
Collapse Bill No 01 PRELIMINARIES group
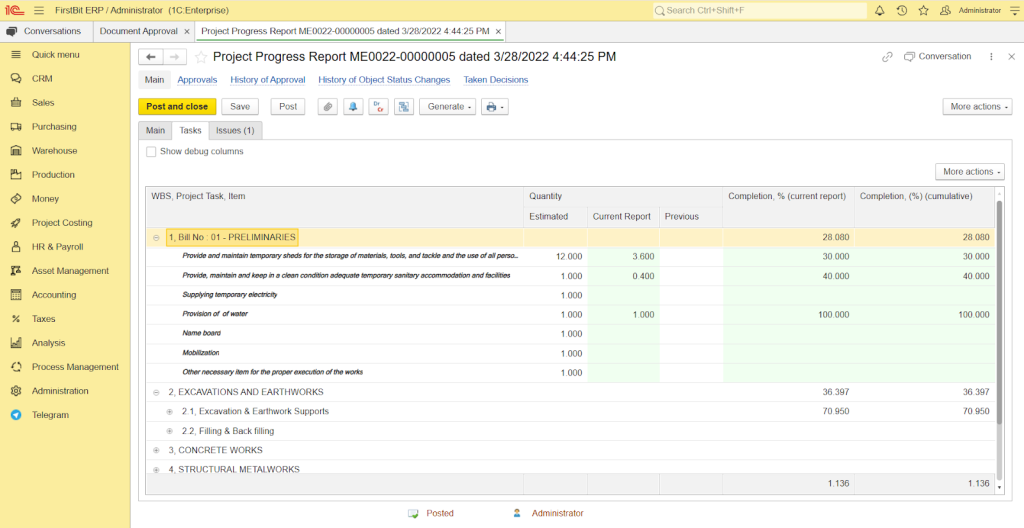click(156, 237)
